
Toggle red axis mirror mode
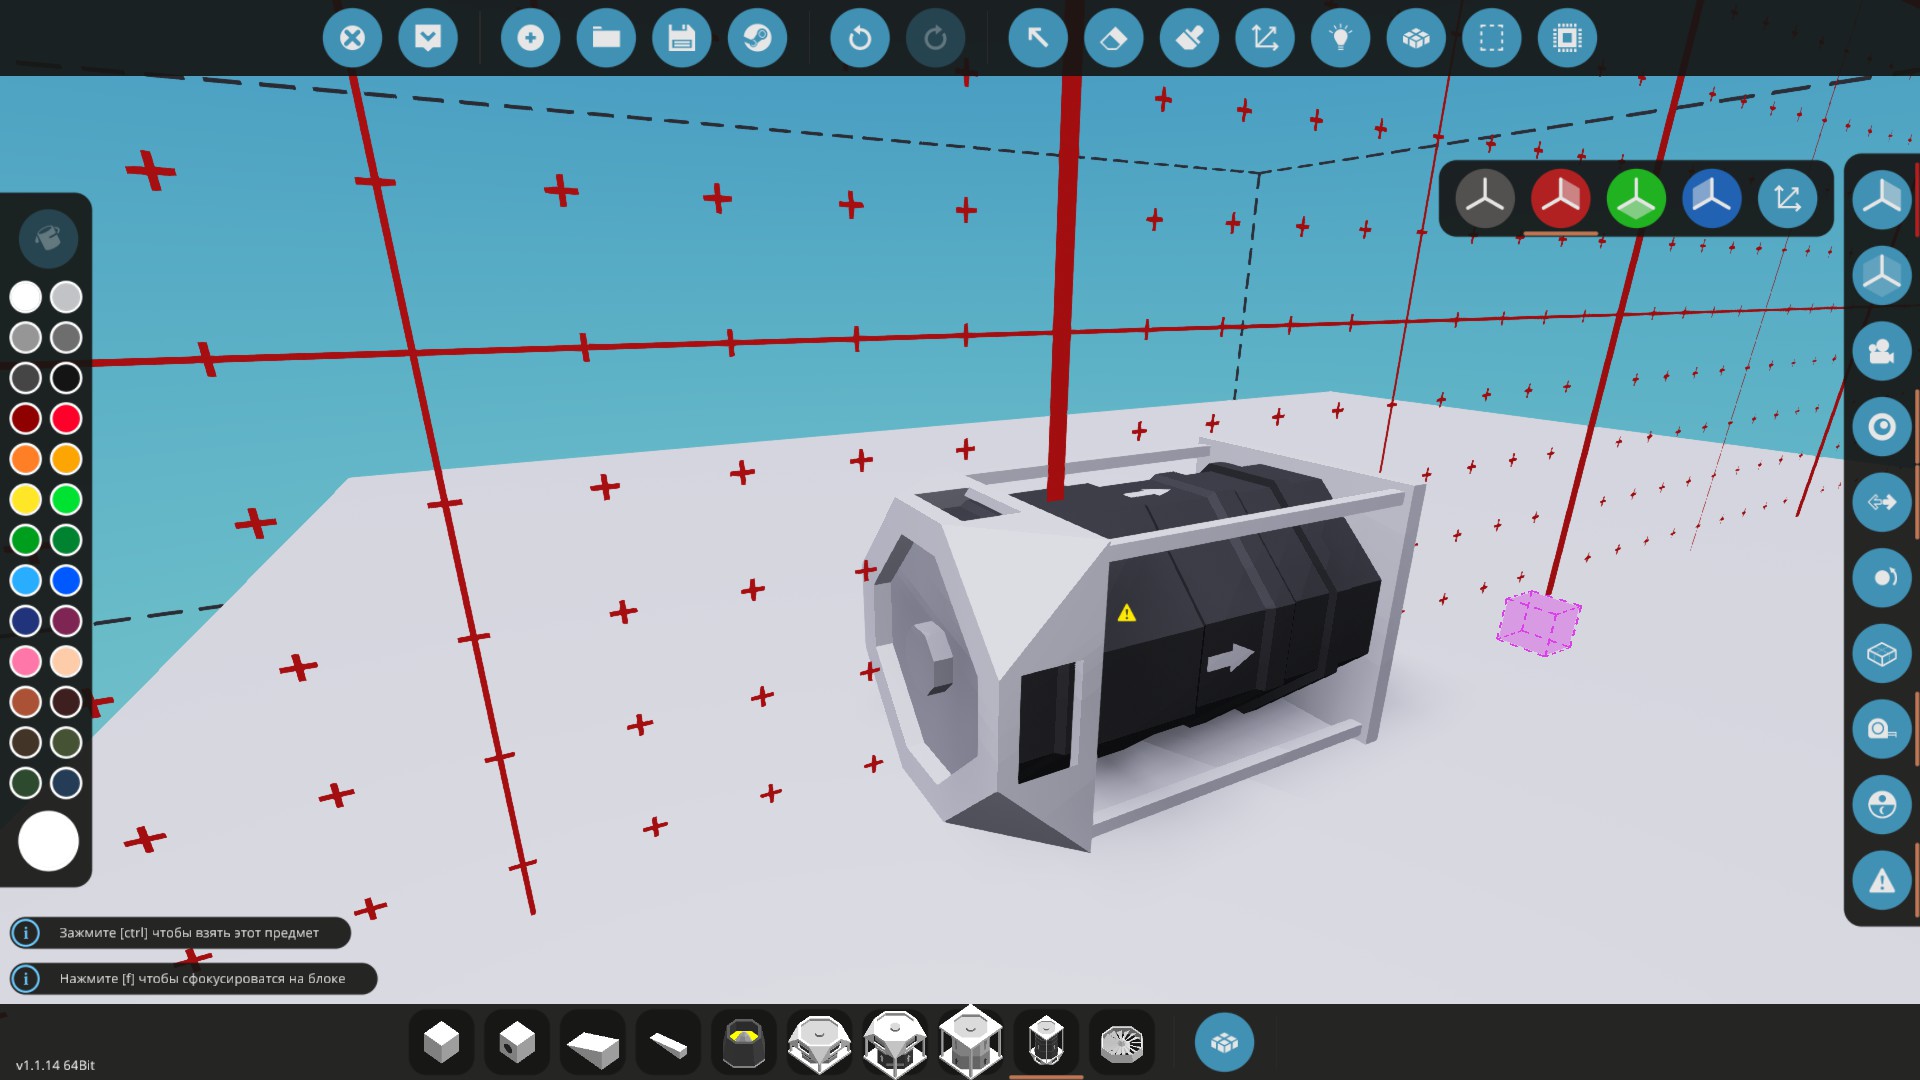[x=1560, y=198]
